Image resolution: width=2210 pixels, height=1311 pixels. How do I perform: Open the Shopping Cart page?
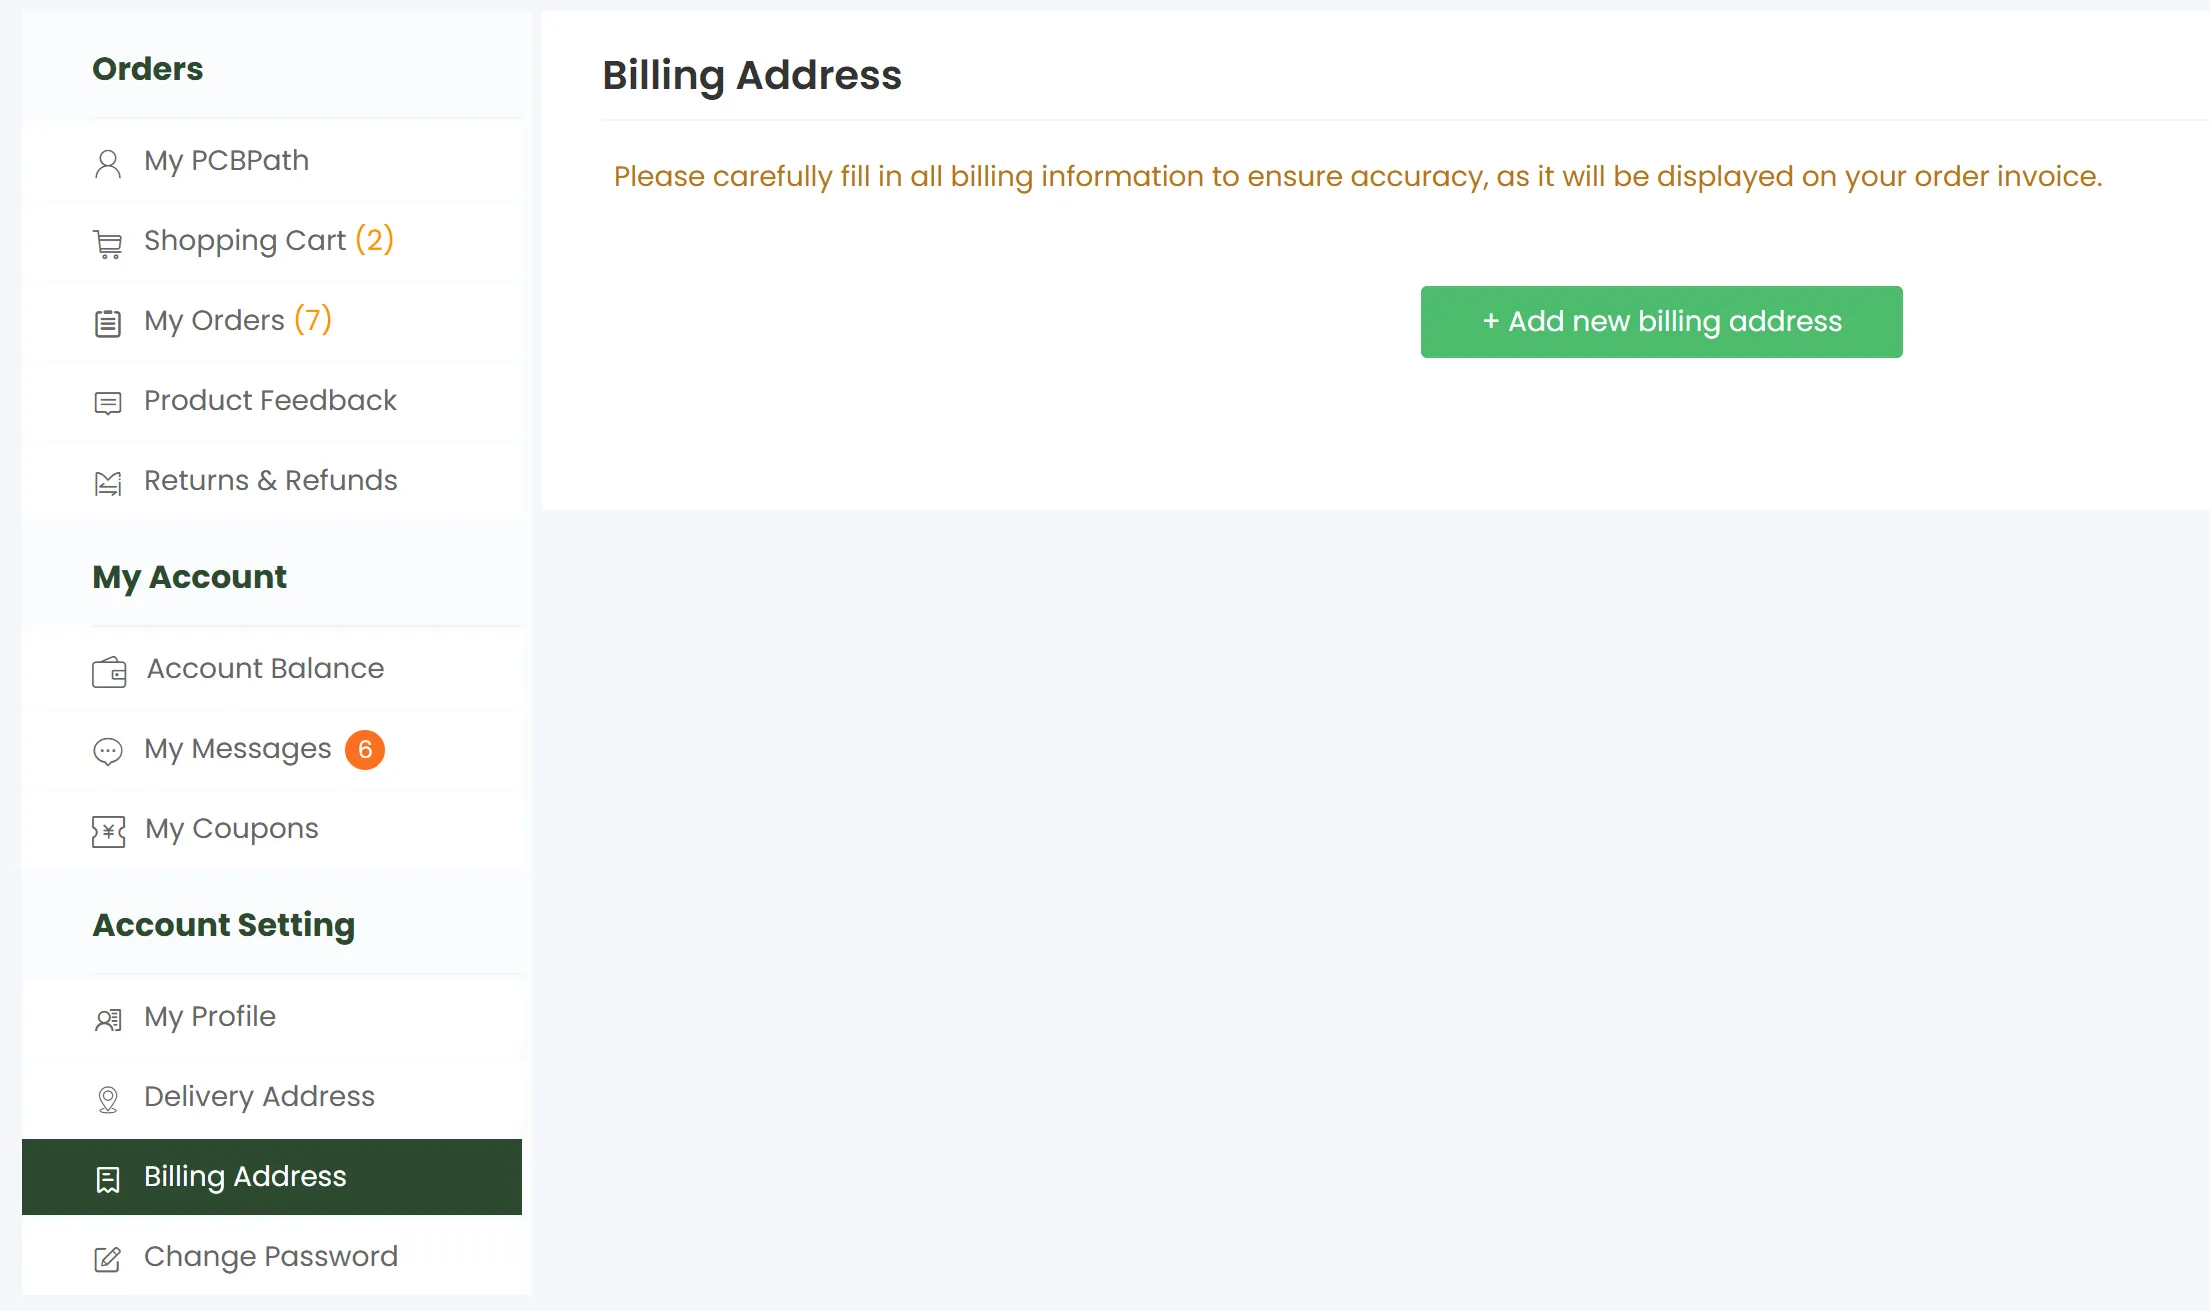(245, 241)
